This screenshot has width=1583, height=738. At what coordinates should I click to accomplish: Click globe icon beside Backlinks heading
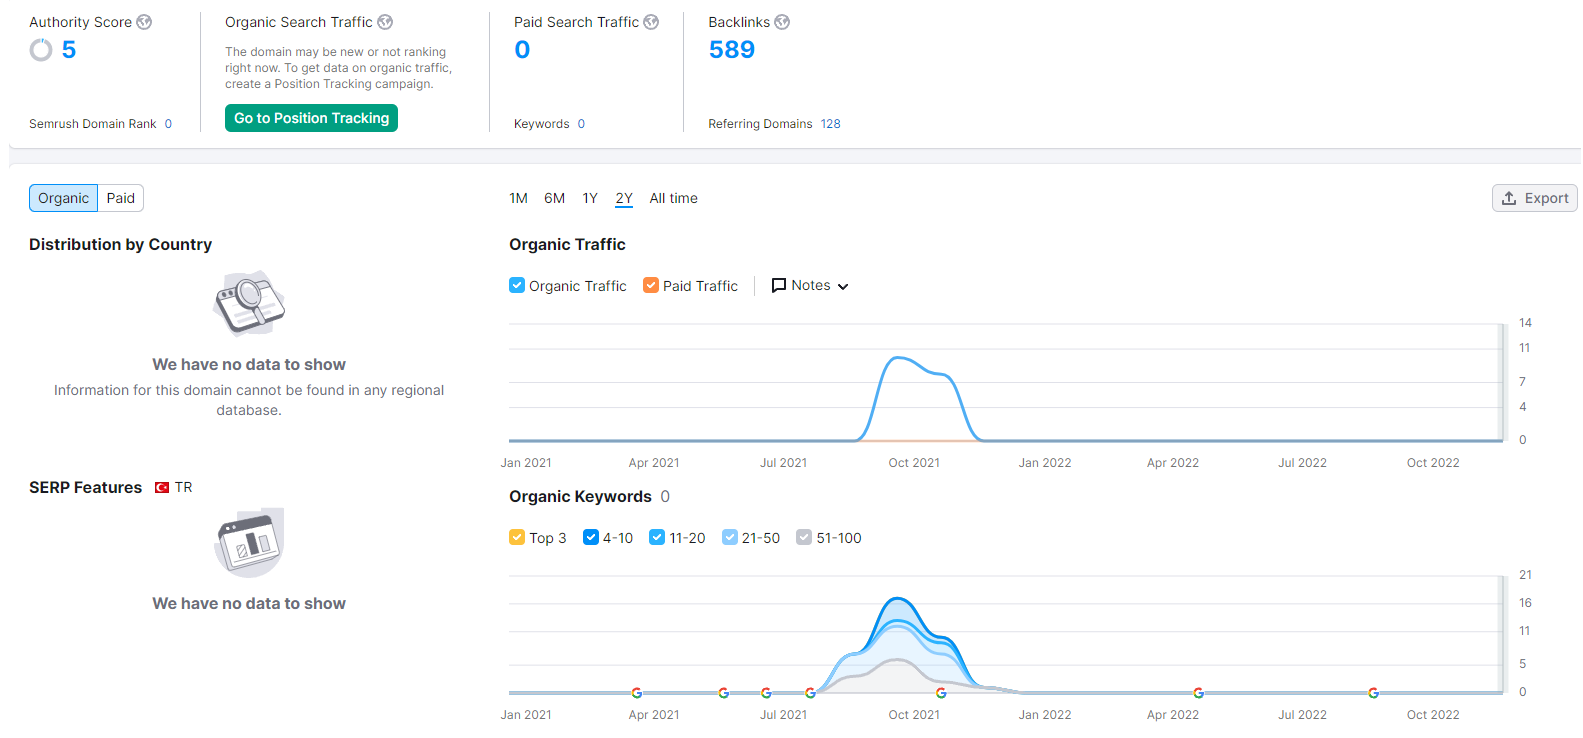pos(782,22)
